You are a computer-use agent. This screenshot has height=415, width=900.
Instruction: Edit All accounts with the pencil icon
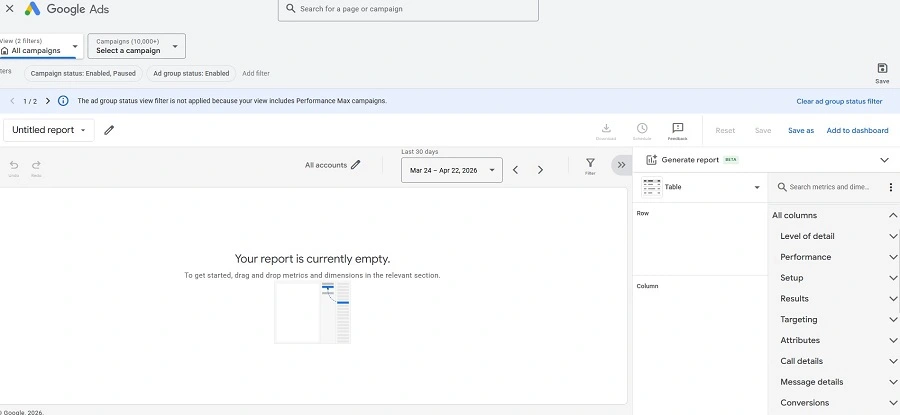click(x=356, y=165)
